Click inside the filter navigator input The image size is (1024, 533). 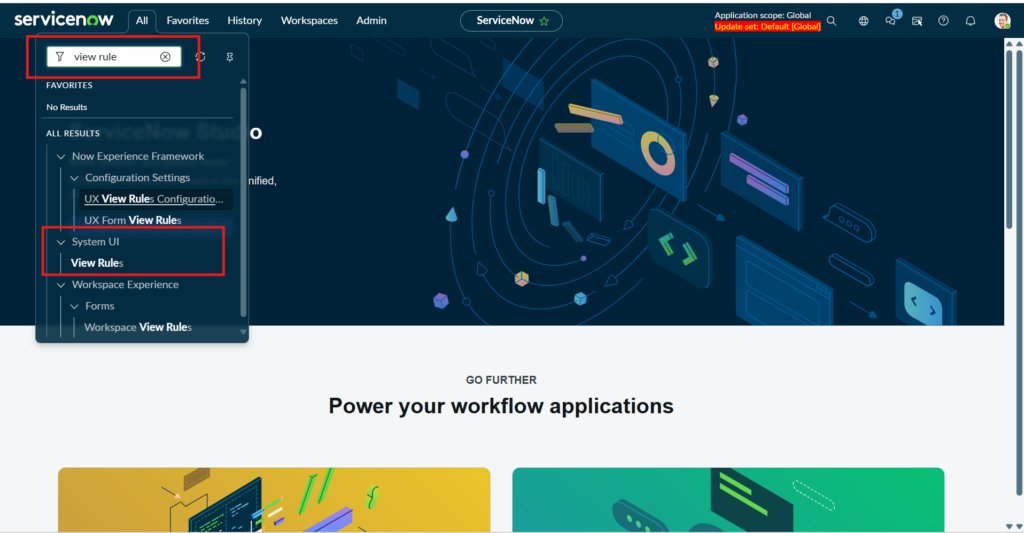tap(110, 57)
